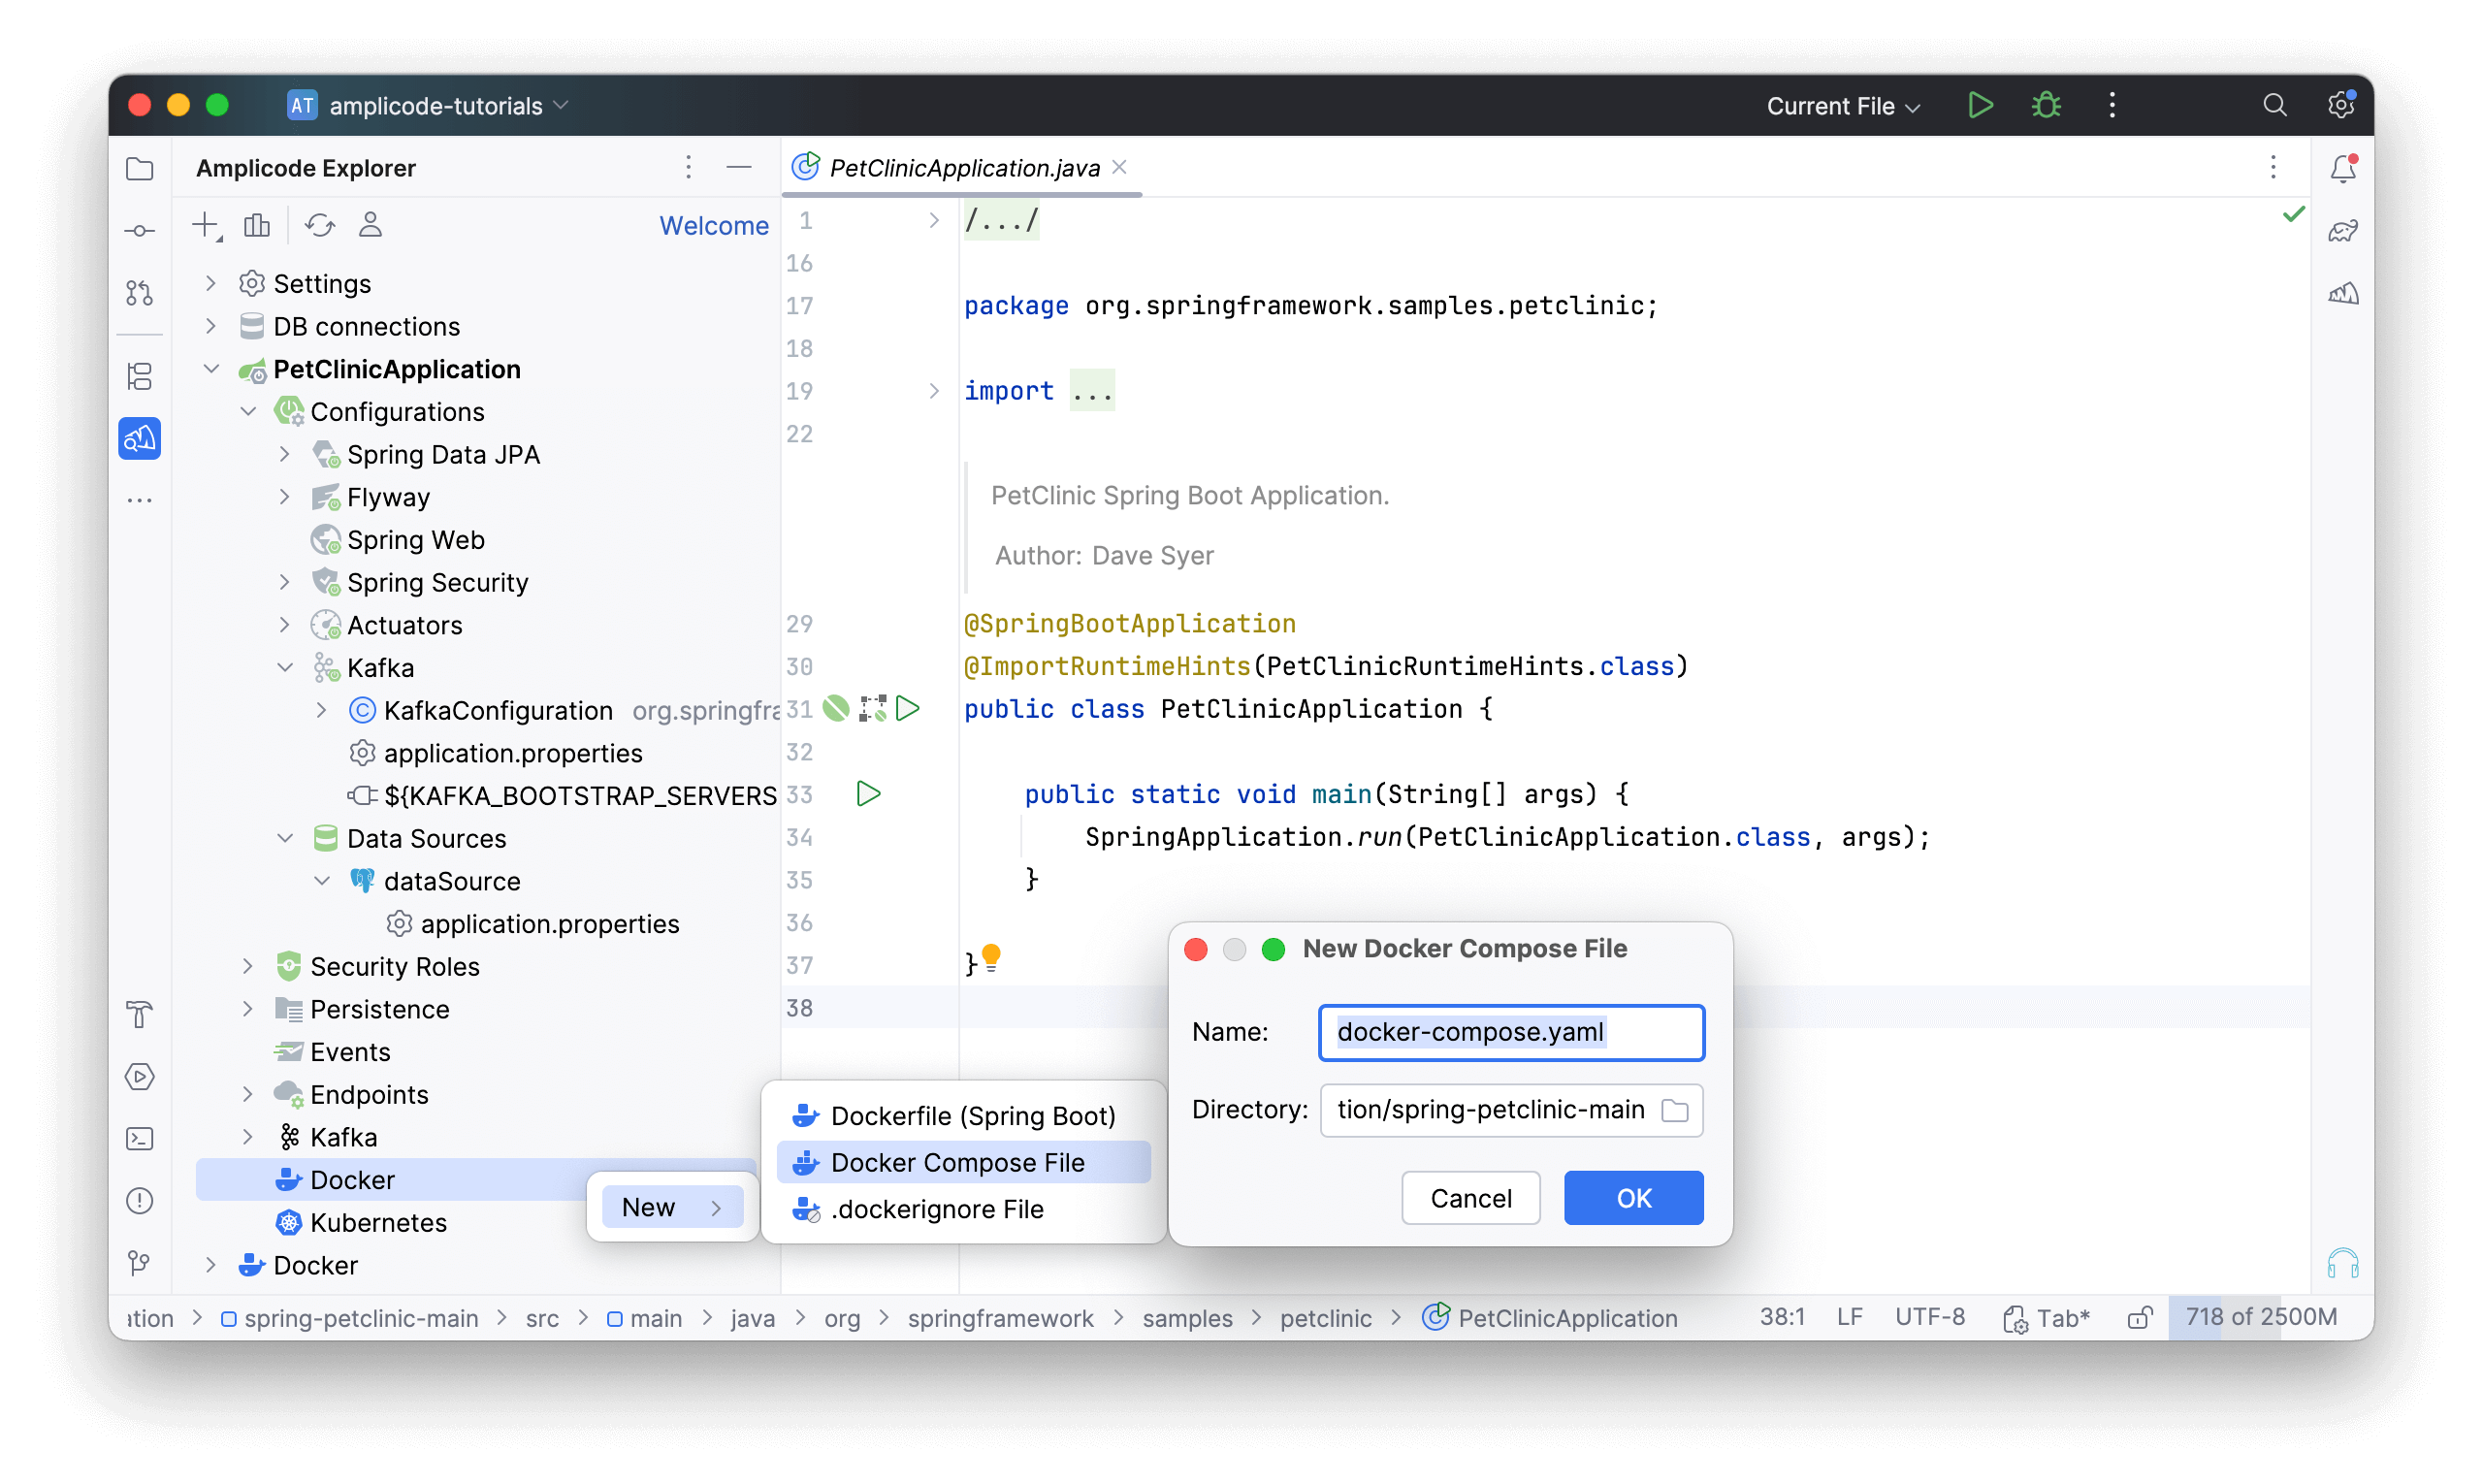
Task: Show more tool windows ellipsis
Action: pyautogui.click(x=140, y=500)
